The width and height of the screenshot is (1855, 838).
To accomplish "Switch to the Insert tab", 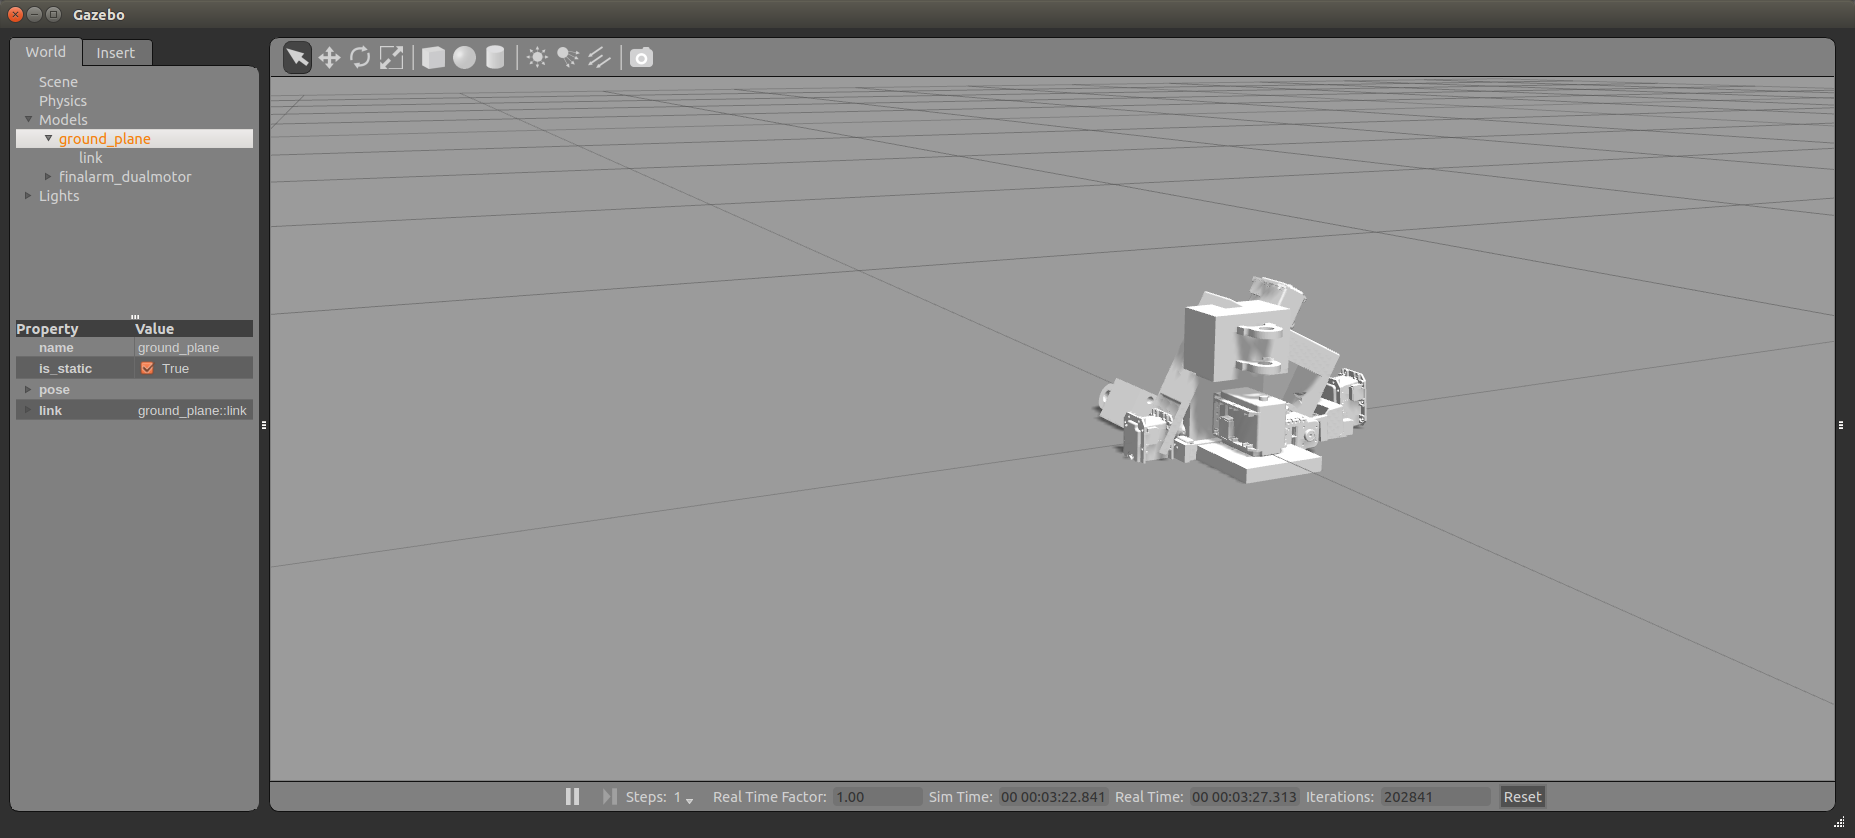I will coord(116,53).
